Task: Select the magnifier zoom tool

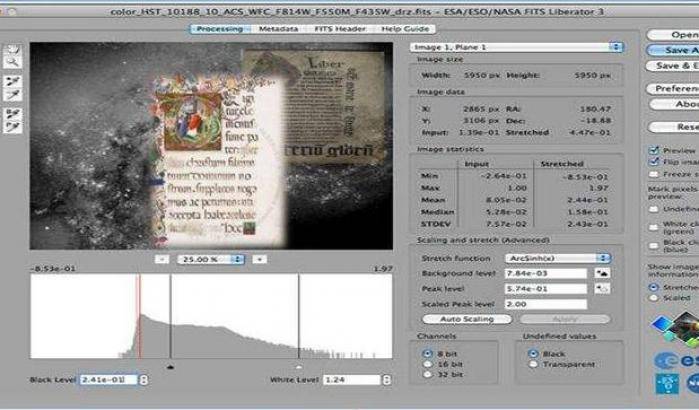Action: point(12,63)
